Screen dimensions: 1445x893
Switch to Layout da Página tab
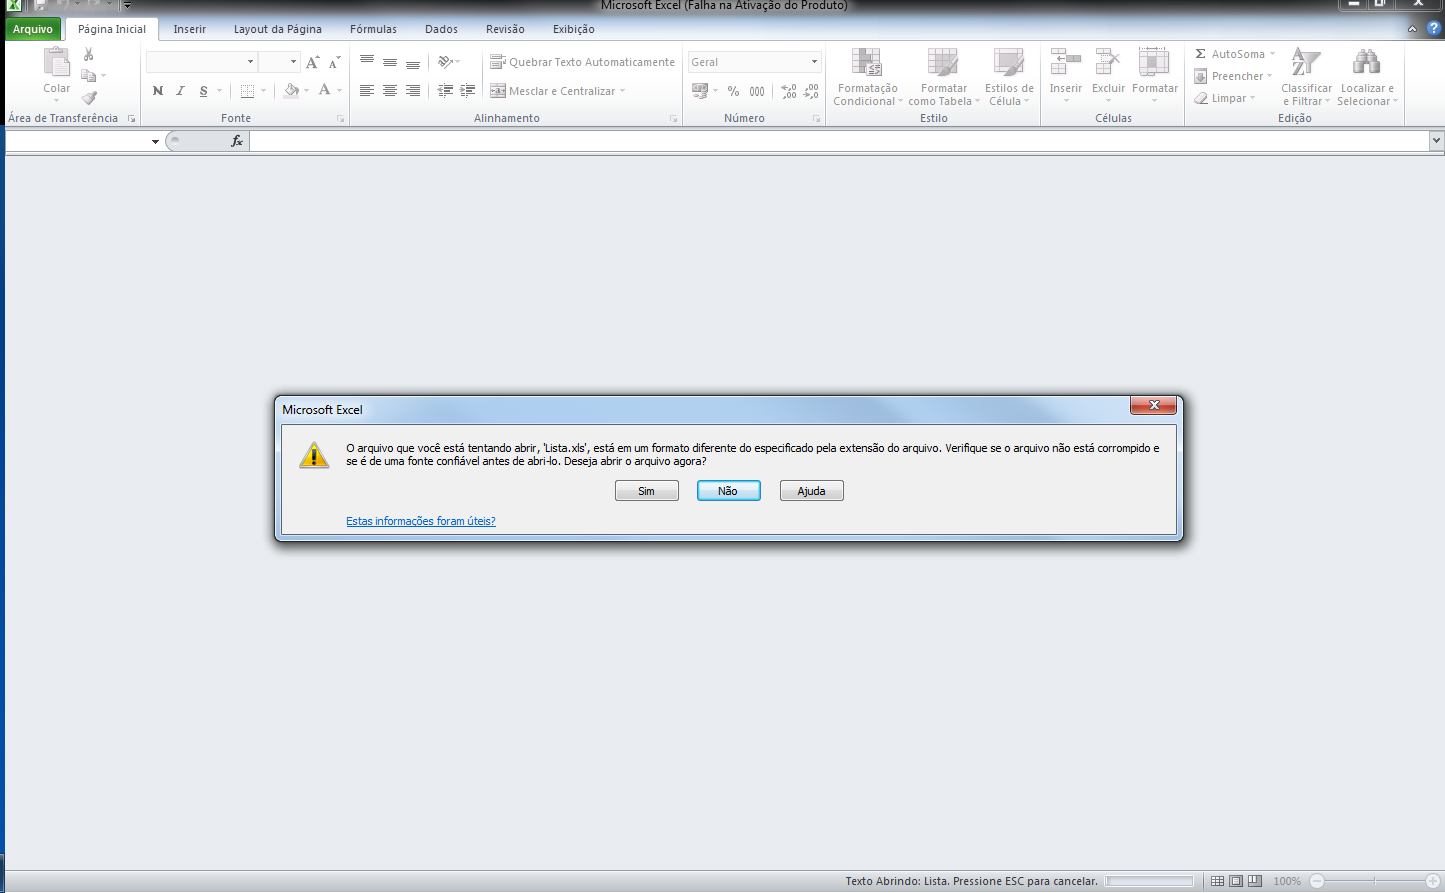(278, 29)
